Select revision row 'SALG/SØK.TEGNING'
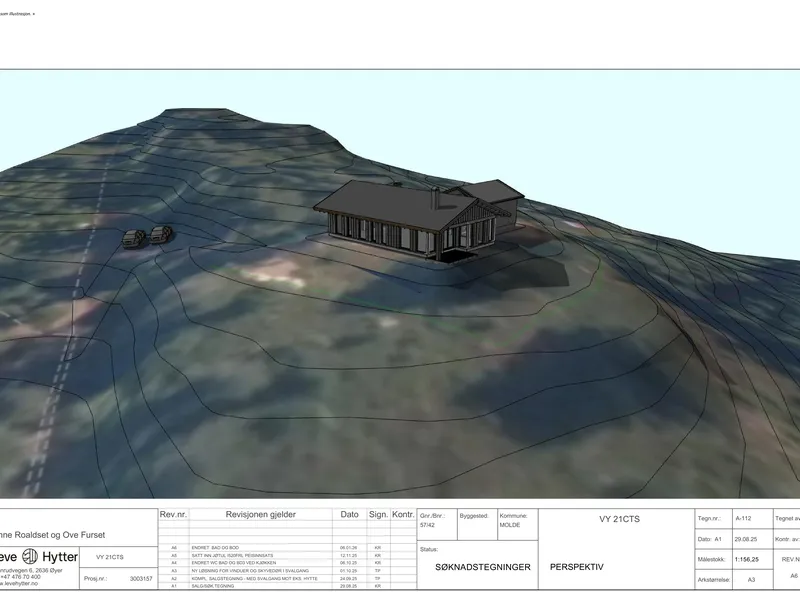Image resolution: width=800 pixels, height=600 pixels. coord(213,586)
